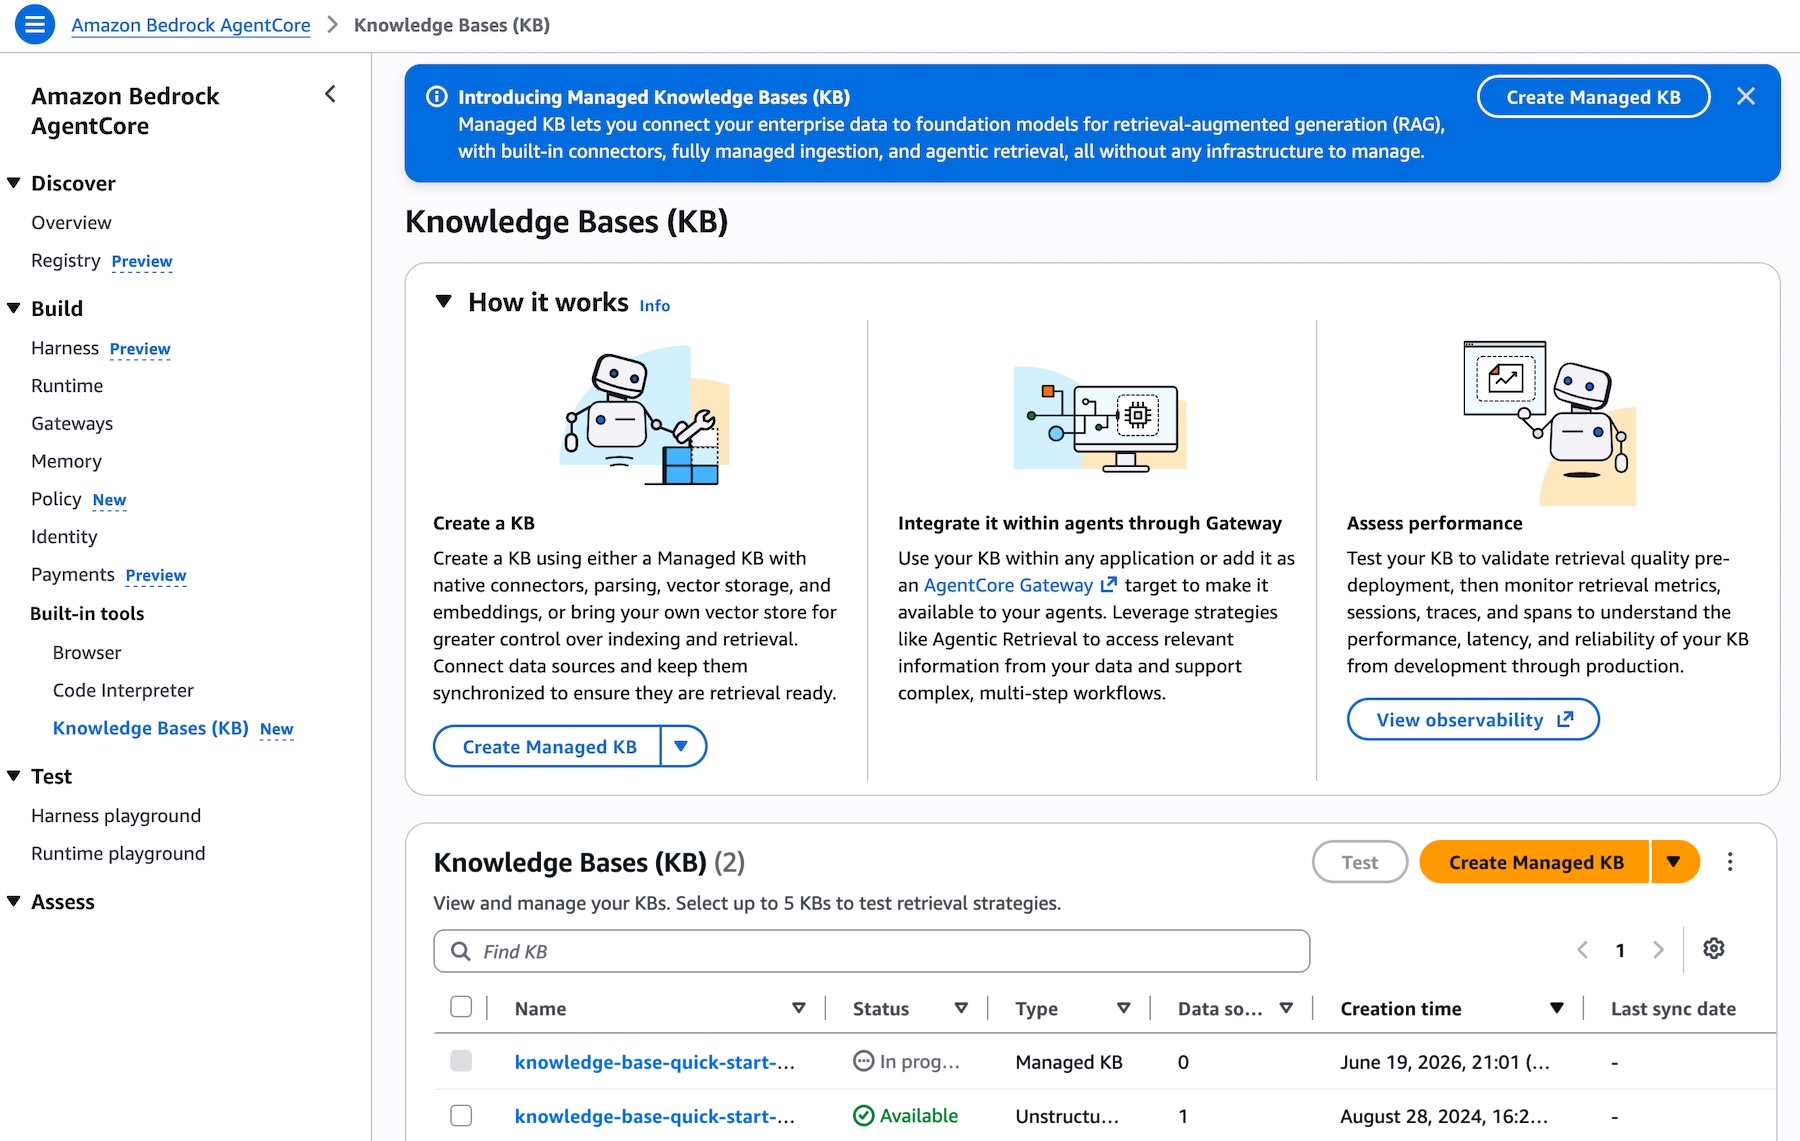Sort by Creation time descending arrow
The image size is (1800, 1141).
click(x=1557, y=1008)
